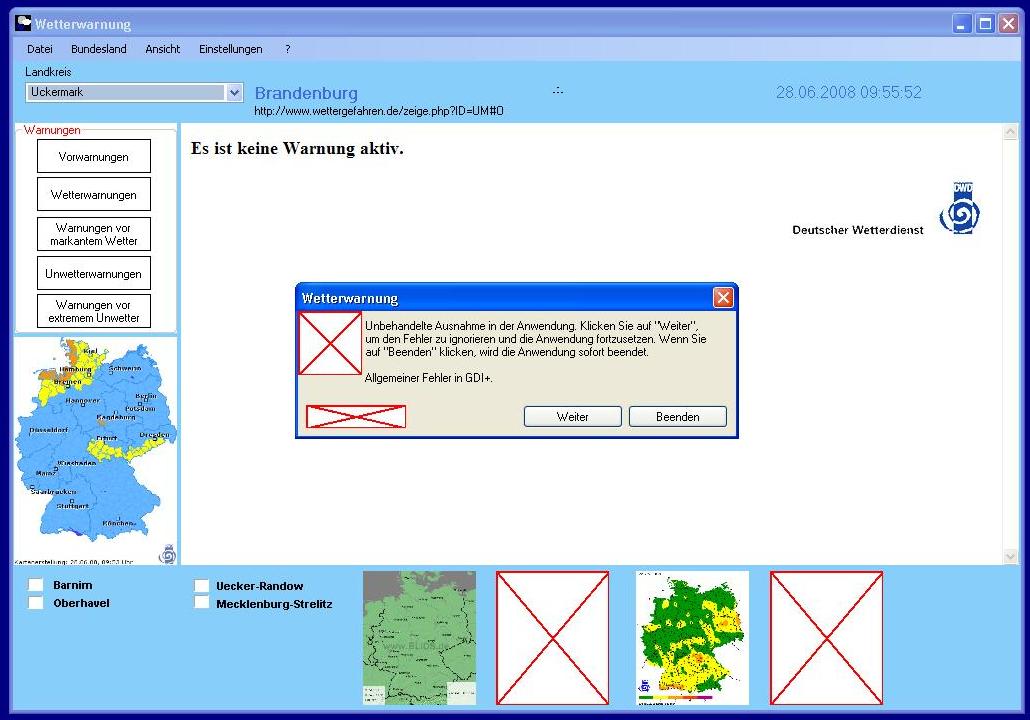Enable the Barnim checkbox
Viewport: 1030px width, 720px height.
pyautogui.click(x=36, y=585)
